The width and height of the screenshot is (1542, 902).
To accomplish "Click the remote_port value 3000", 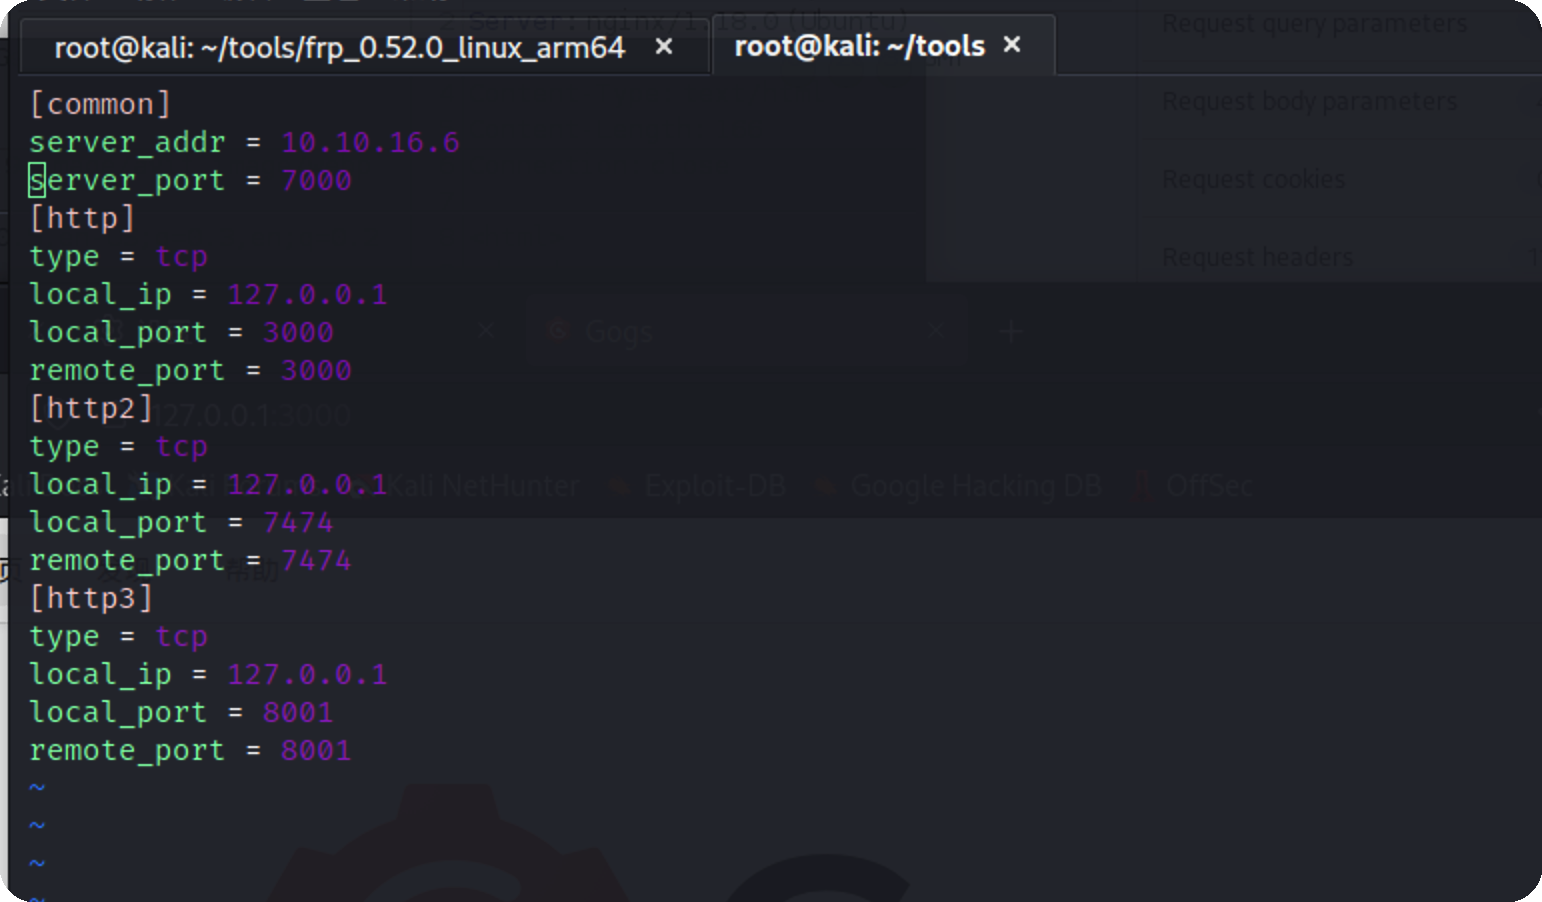I will point(316,370).
